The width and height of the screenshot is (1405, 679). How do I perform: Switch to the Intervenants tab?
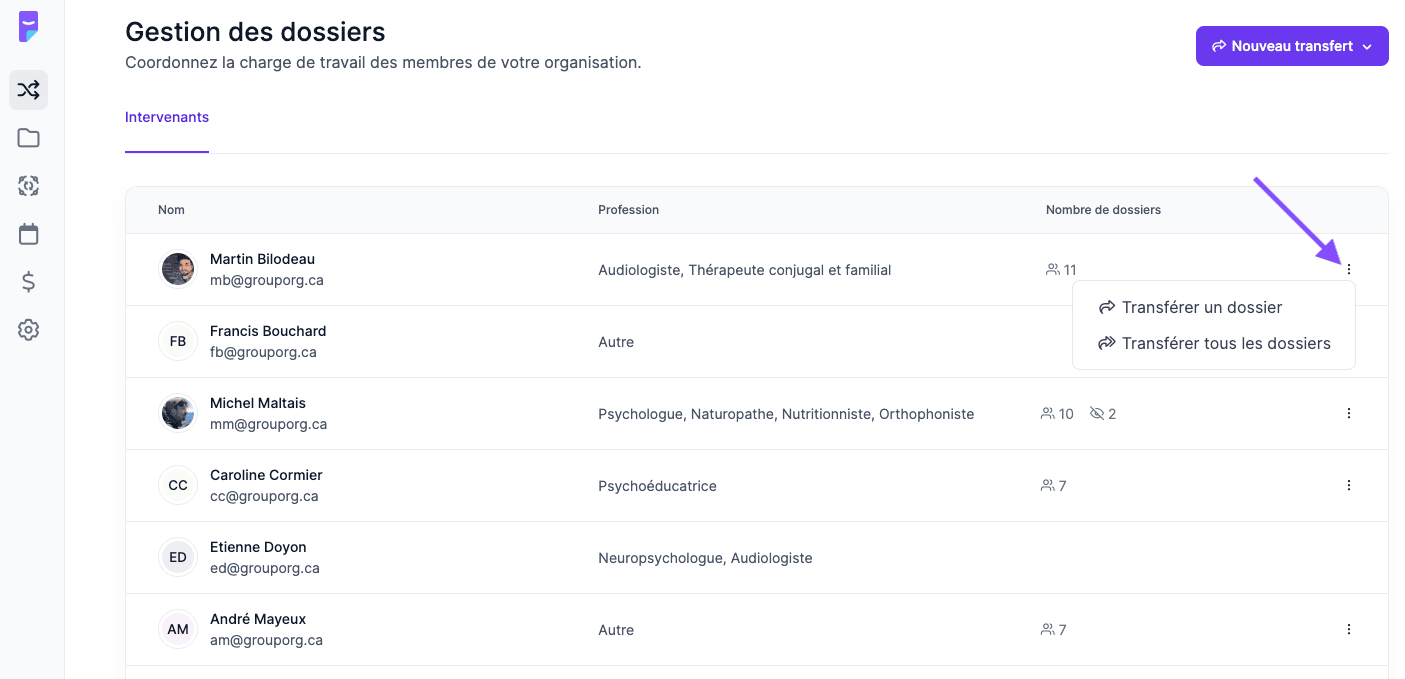click(167, 117)
